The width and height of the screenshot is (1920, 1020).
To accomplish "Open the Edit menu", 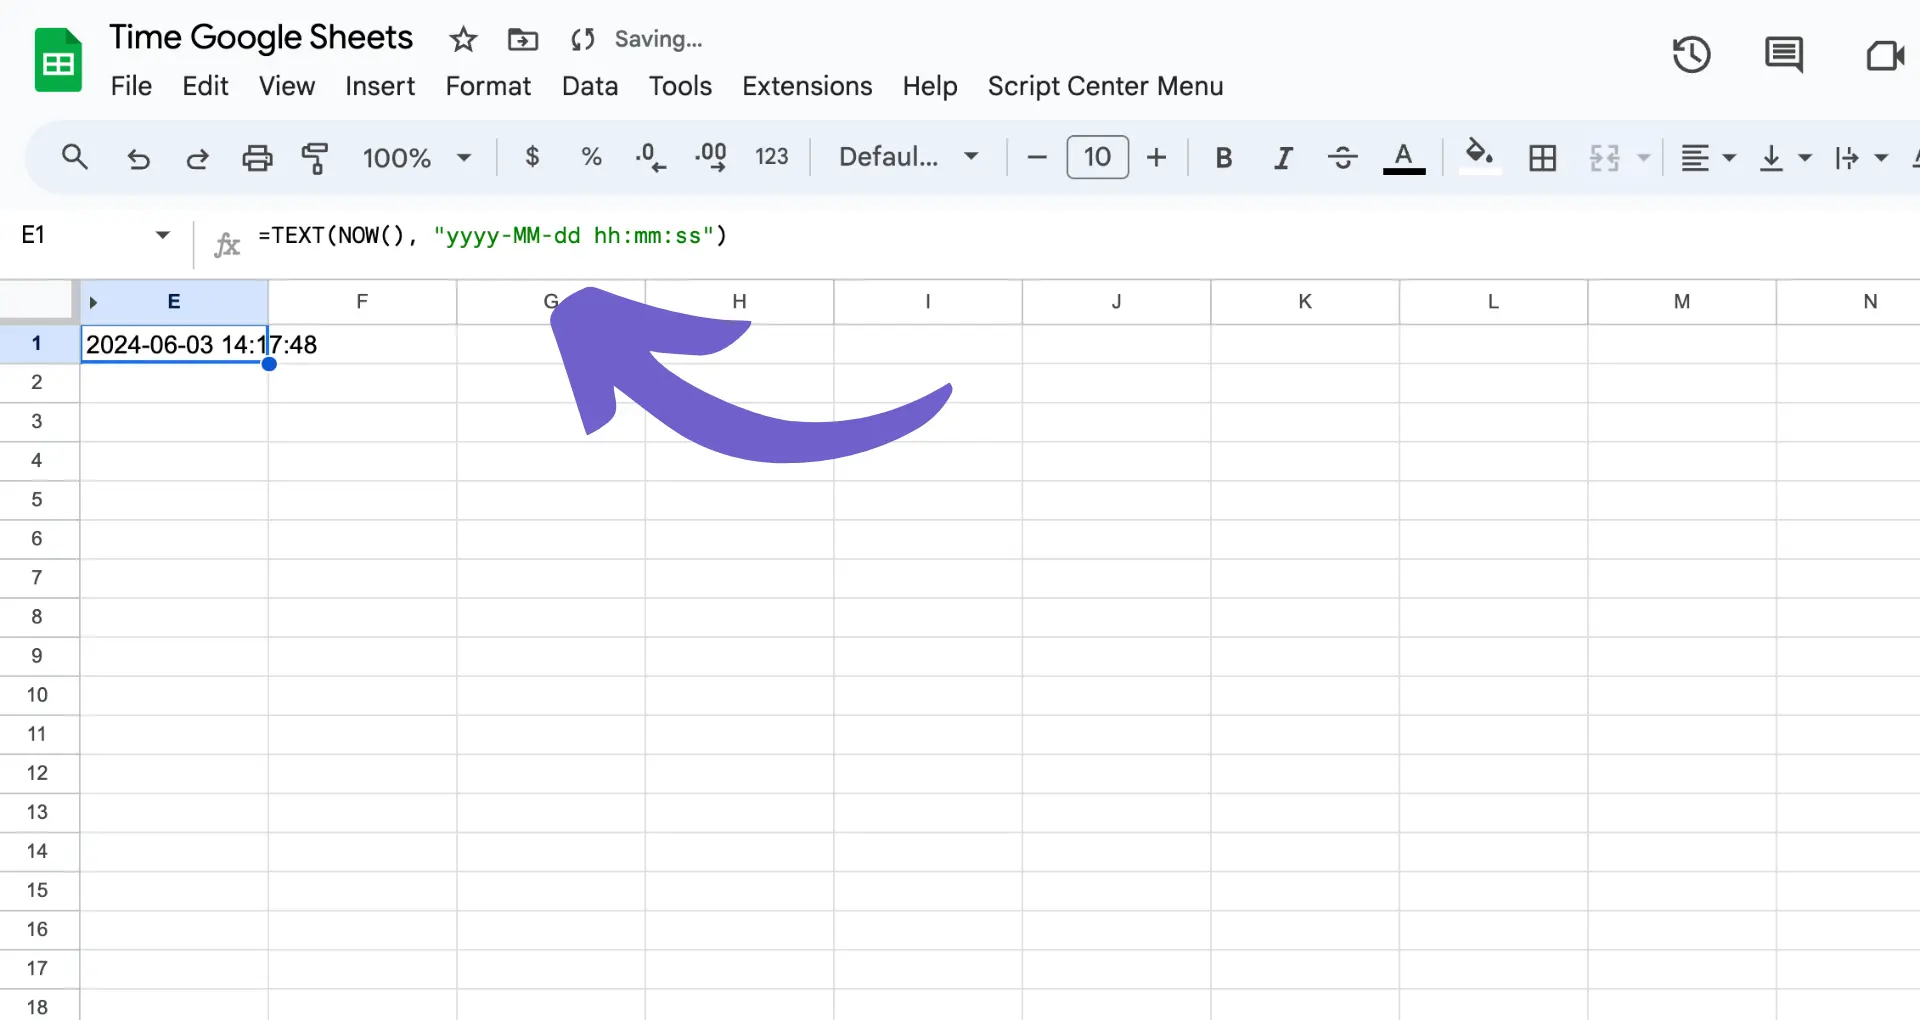I will click(x=205, y=86).
